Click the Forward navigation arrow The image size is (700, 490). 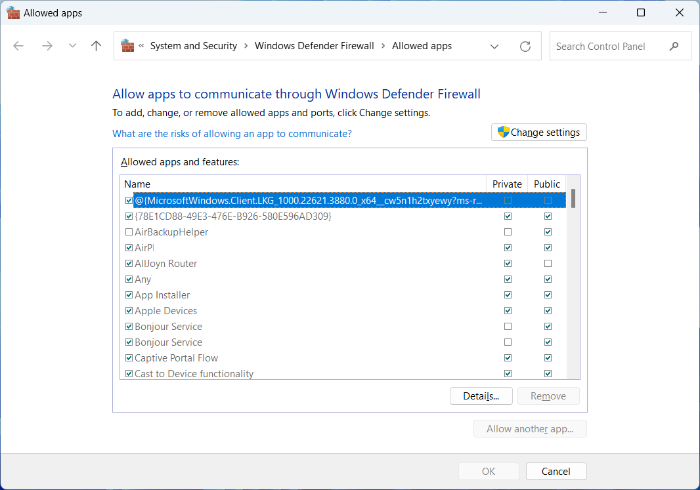46,46
